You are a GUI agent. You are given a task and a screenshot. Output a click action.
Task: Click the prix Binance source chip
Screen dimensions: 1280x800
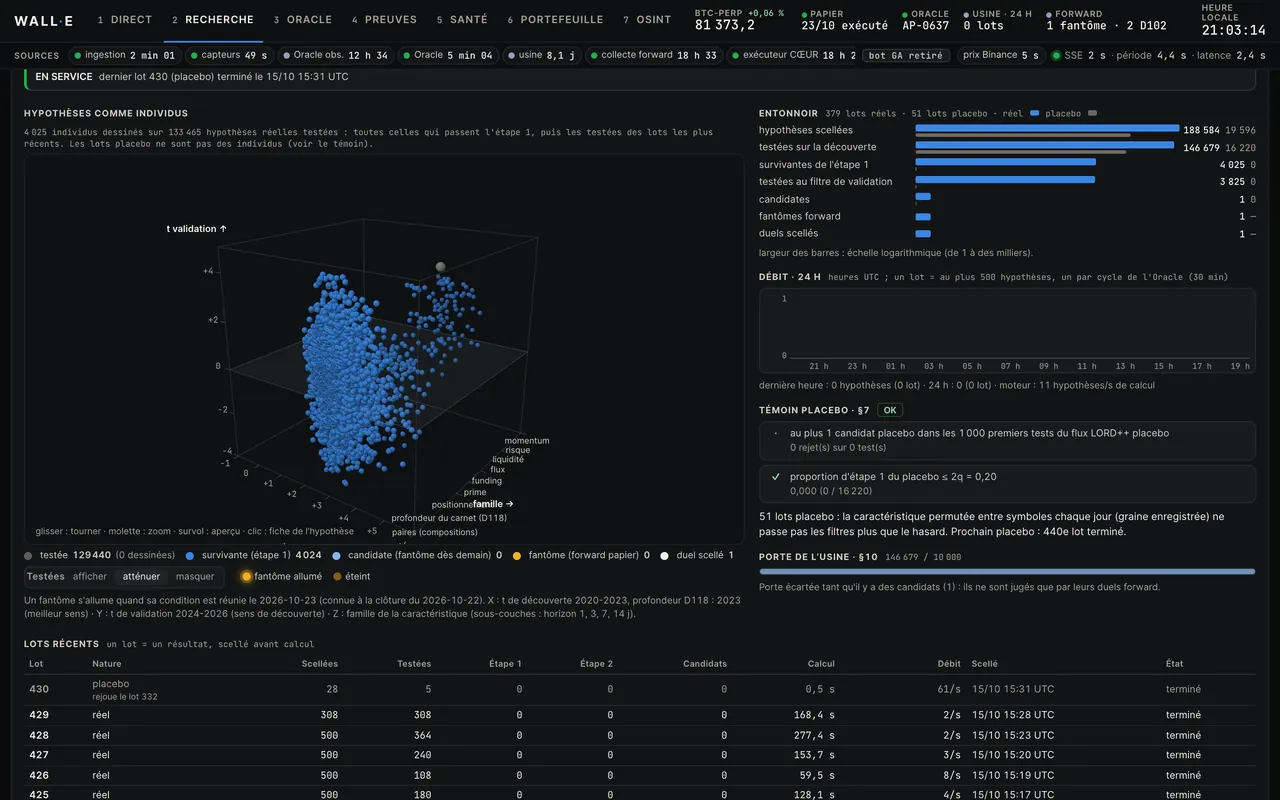click(1000, 55)
